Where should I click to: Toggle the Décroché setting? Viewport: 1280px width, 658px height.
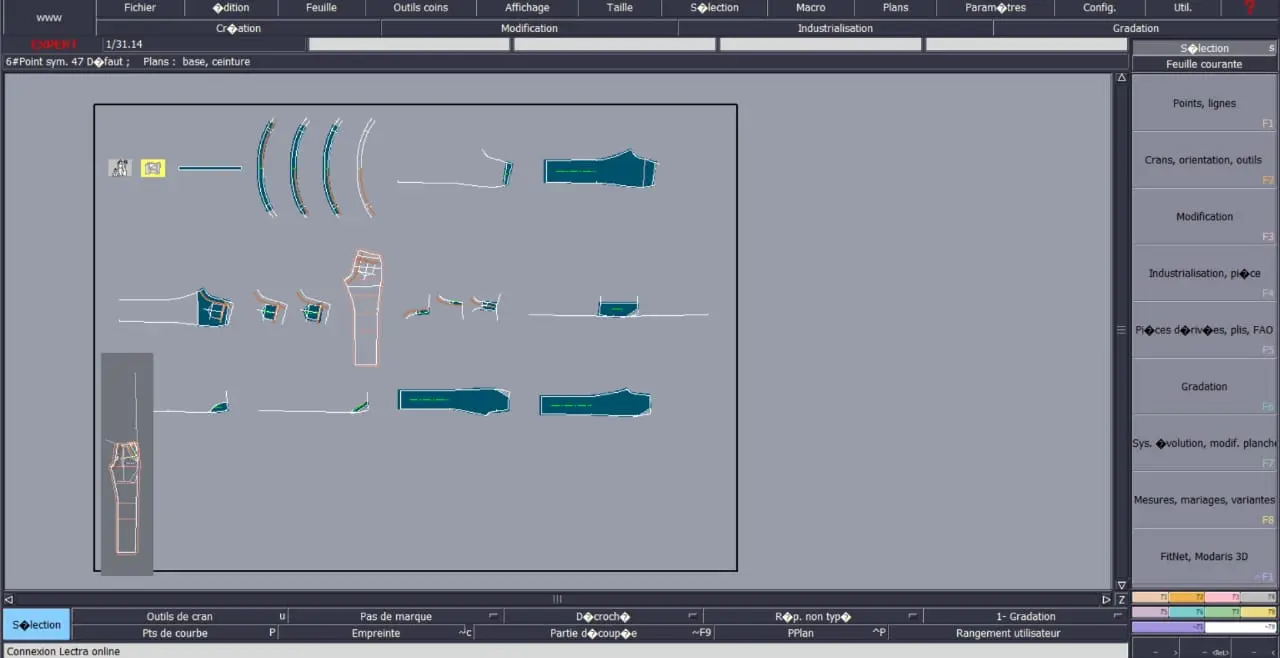click(601, 616)
